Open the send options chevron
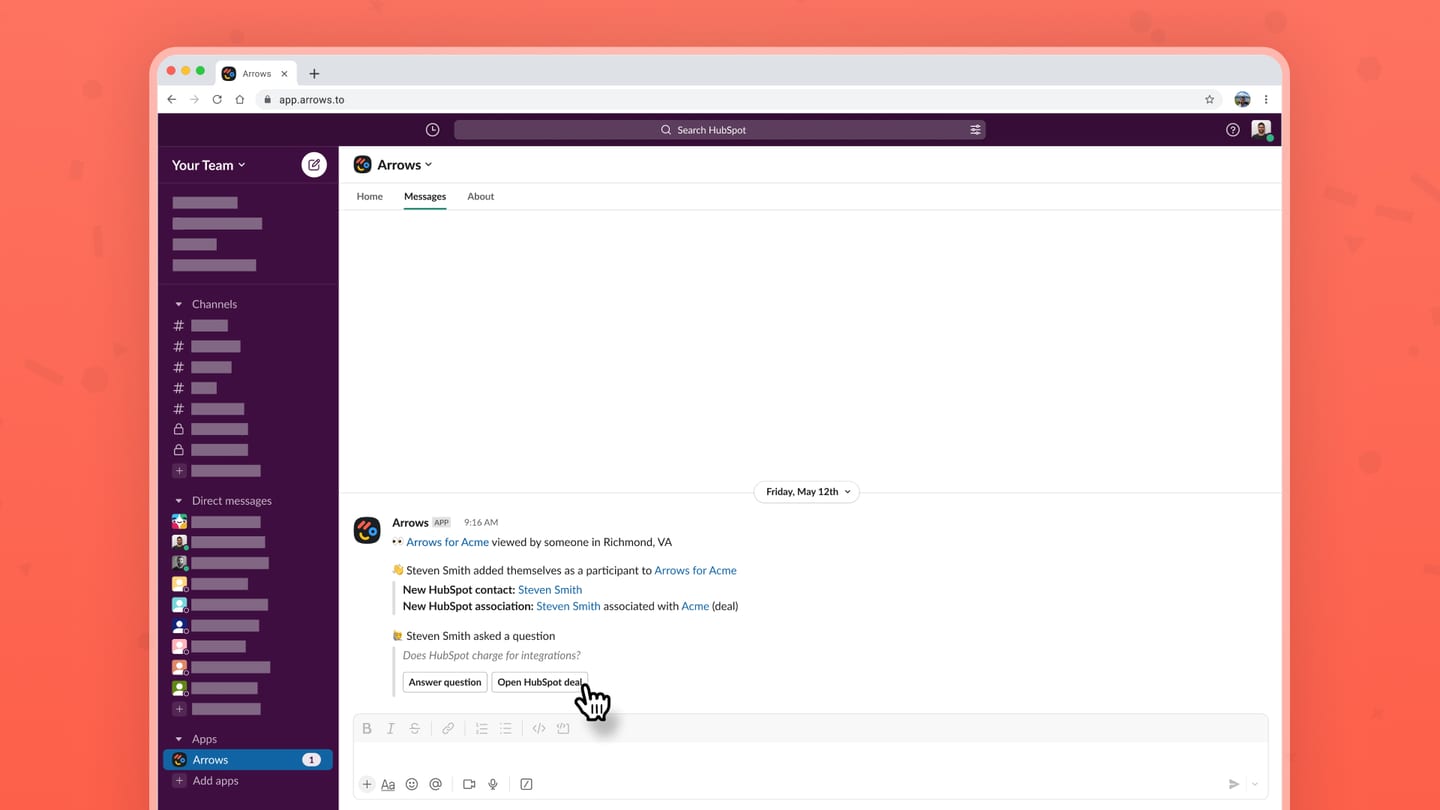1440x810 pixels. [1255, 785]
